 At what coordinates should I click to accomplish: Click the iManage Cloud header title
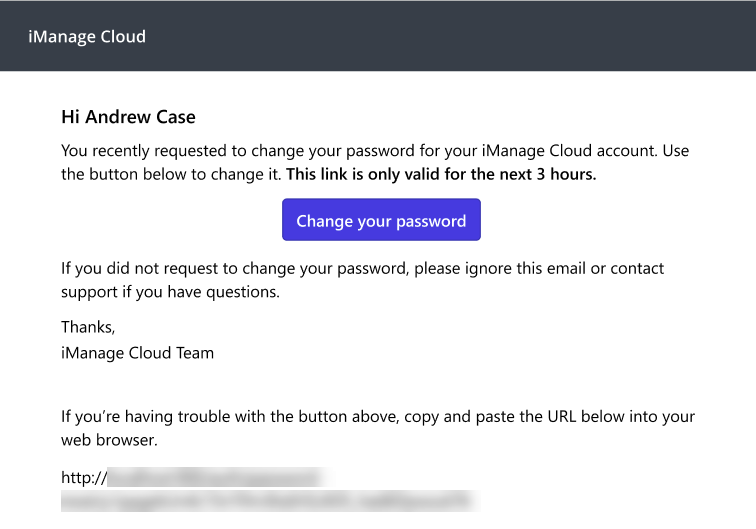tap(87, 37)
